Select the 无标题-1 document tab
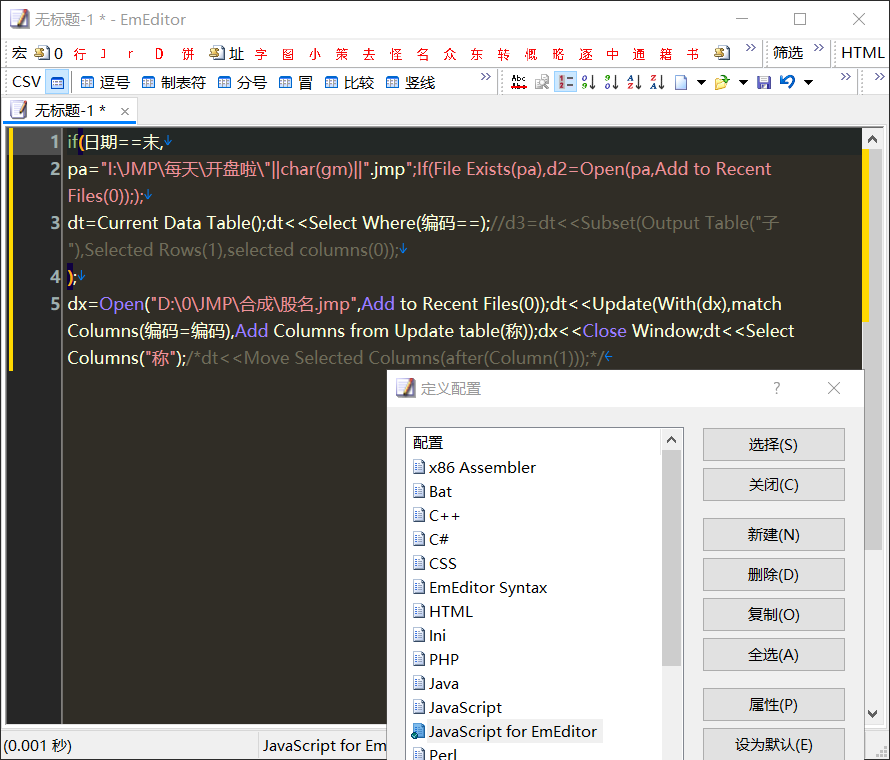890x760 pixels. point(70,110)
